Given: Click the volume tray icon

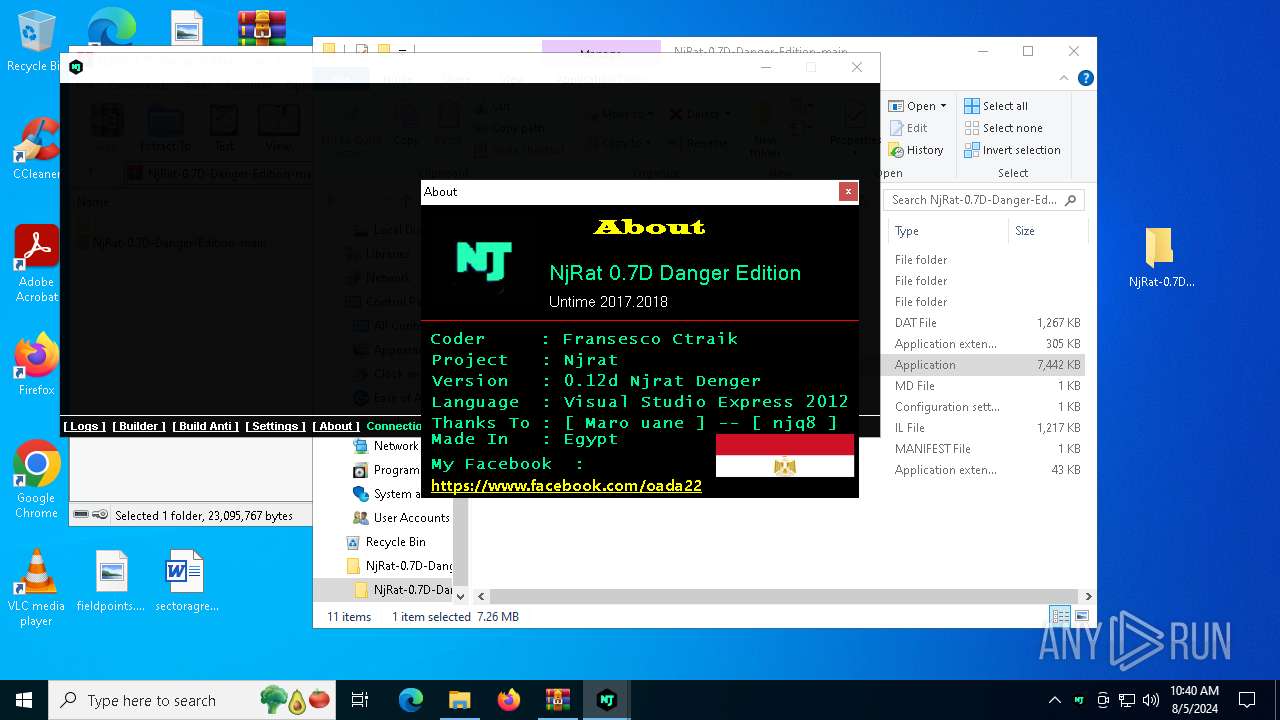Looking at the screenshot, I should pyautogui.click(x=1151, y=700).
